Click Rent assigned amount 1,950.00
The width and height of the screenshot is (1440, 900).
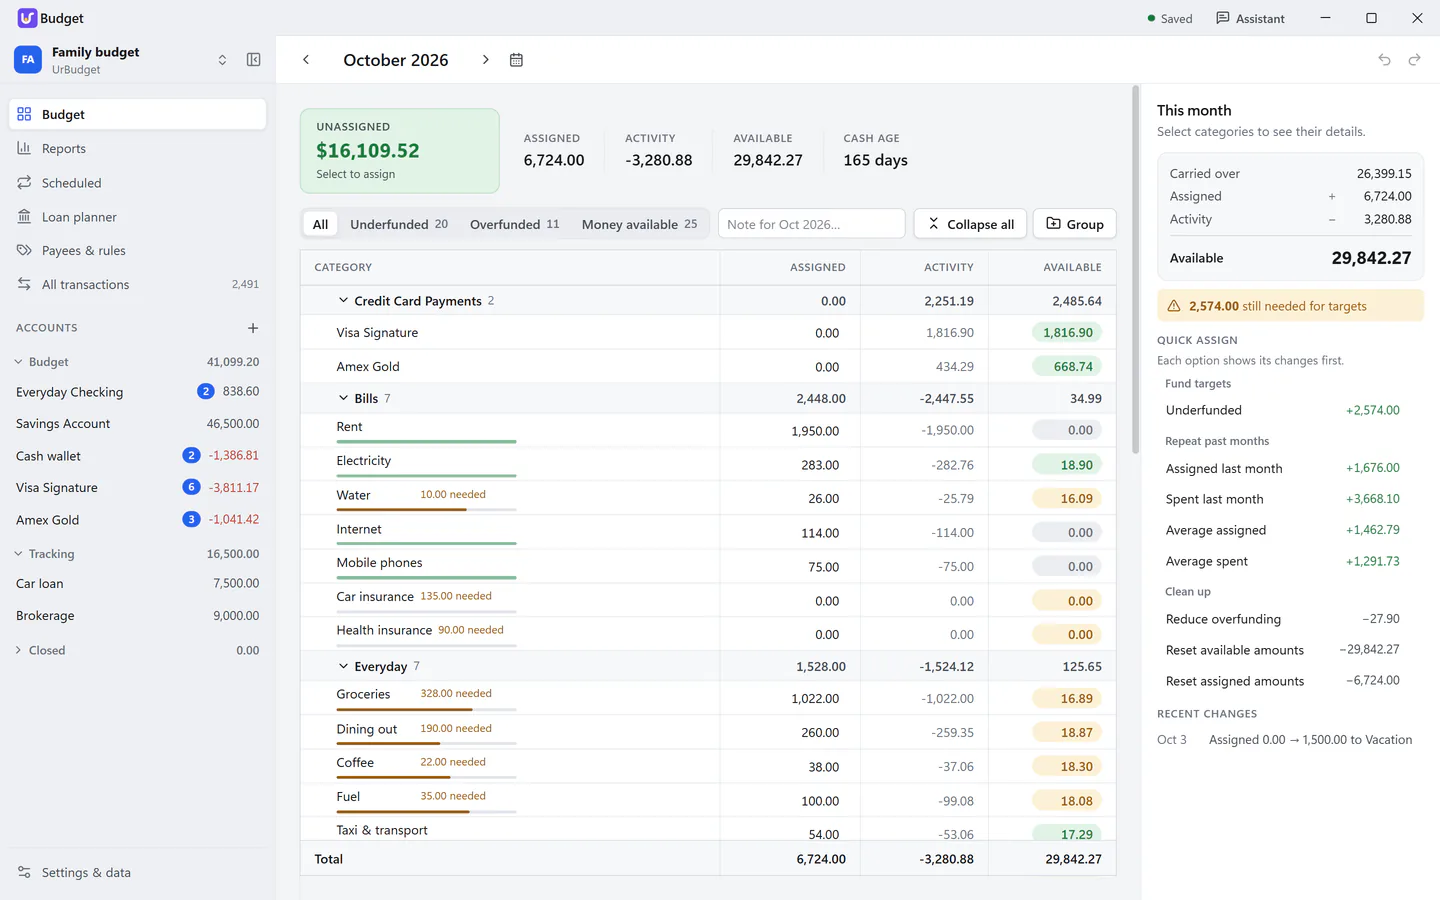click(x=815, y=431)
